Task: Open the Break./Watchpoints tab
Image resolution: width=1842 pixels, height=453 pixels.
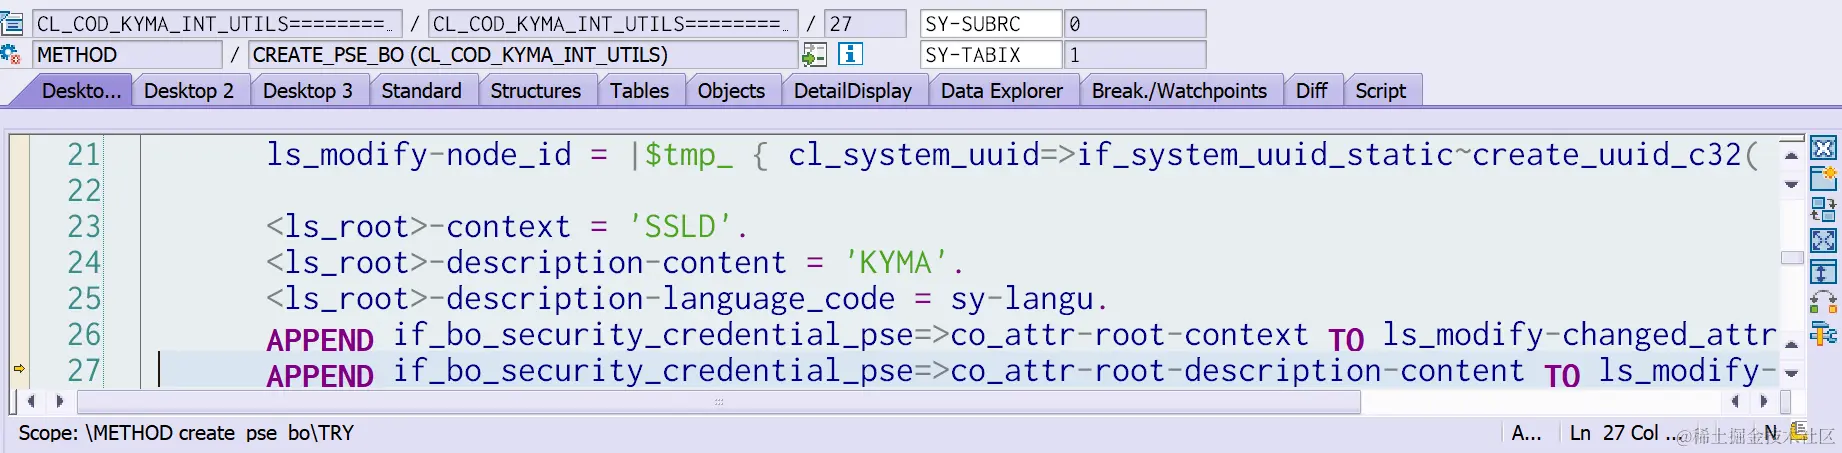Action: coord(1179,91)
